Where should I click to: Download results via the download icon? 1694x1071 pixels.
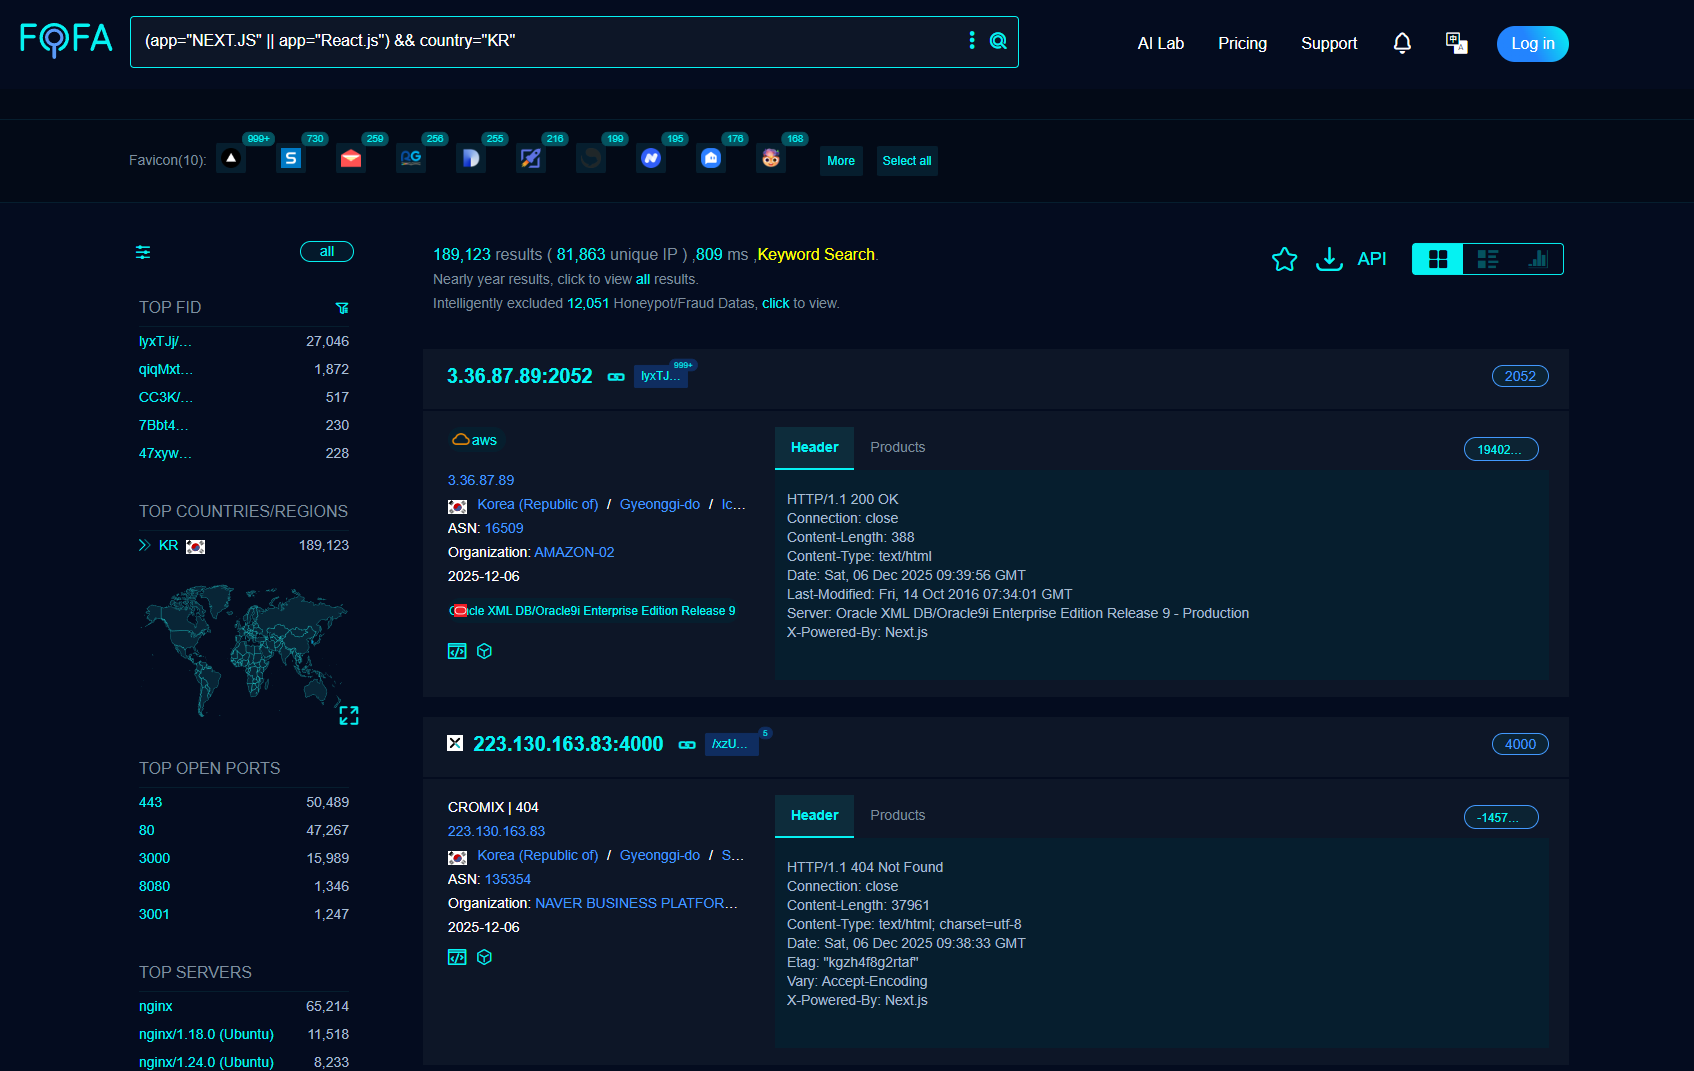pos(1329,259)
